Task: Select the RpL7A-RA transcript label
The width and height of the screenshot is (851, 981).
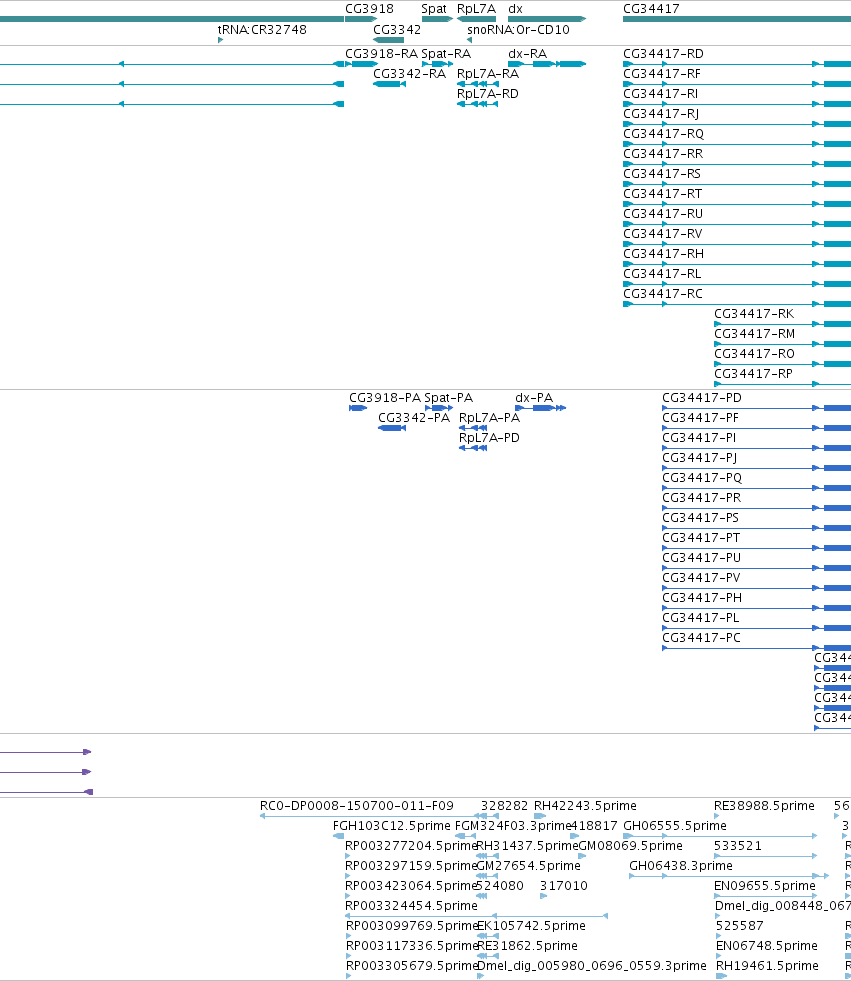Action: pyautogui.click(x=487, y=74)
